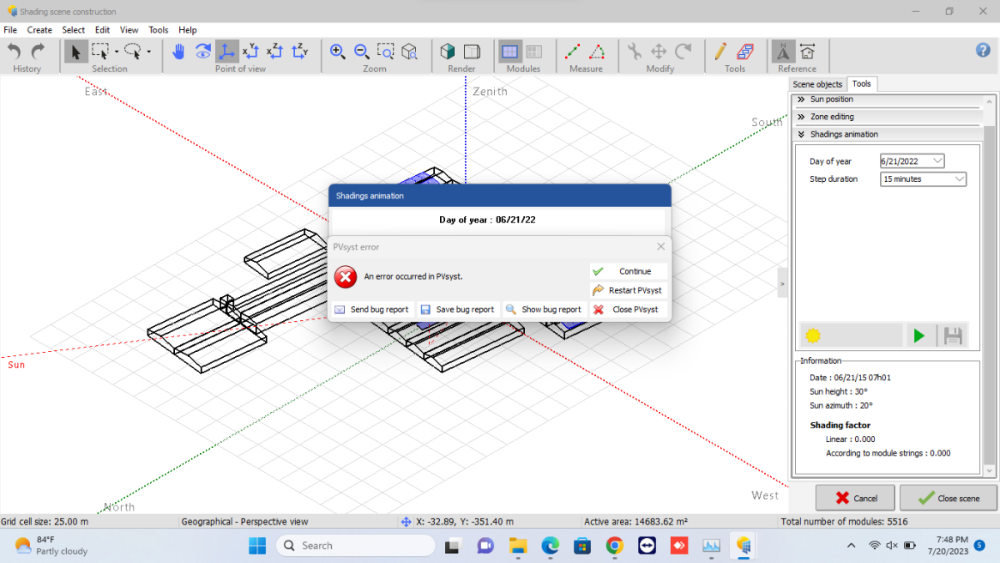Image resolution: width=1000 pixels, height=563 pixels.
Task: Click the pencil tool icon
Action: coord(721,52)
